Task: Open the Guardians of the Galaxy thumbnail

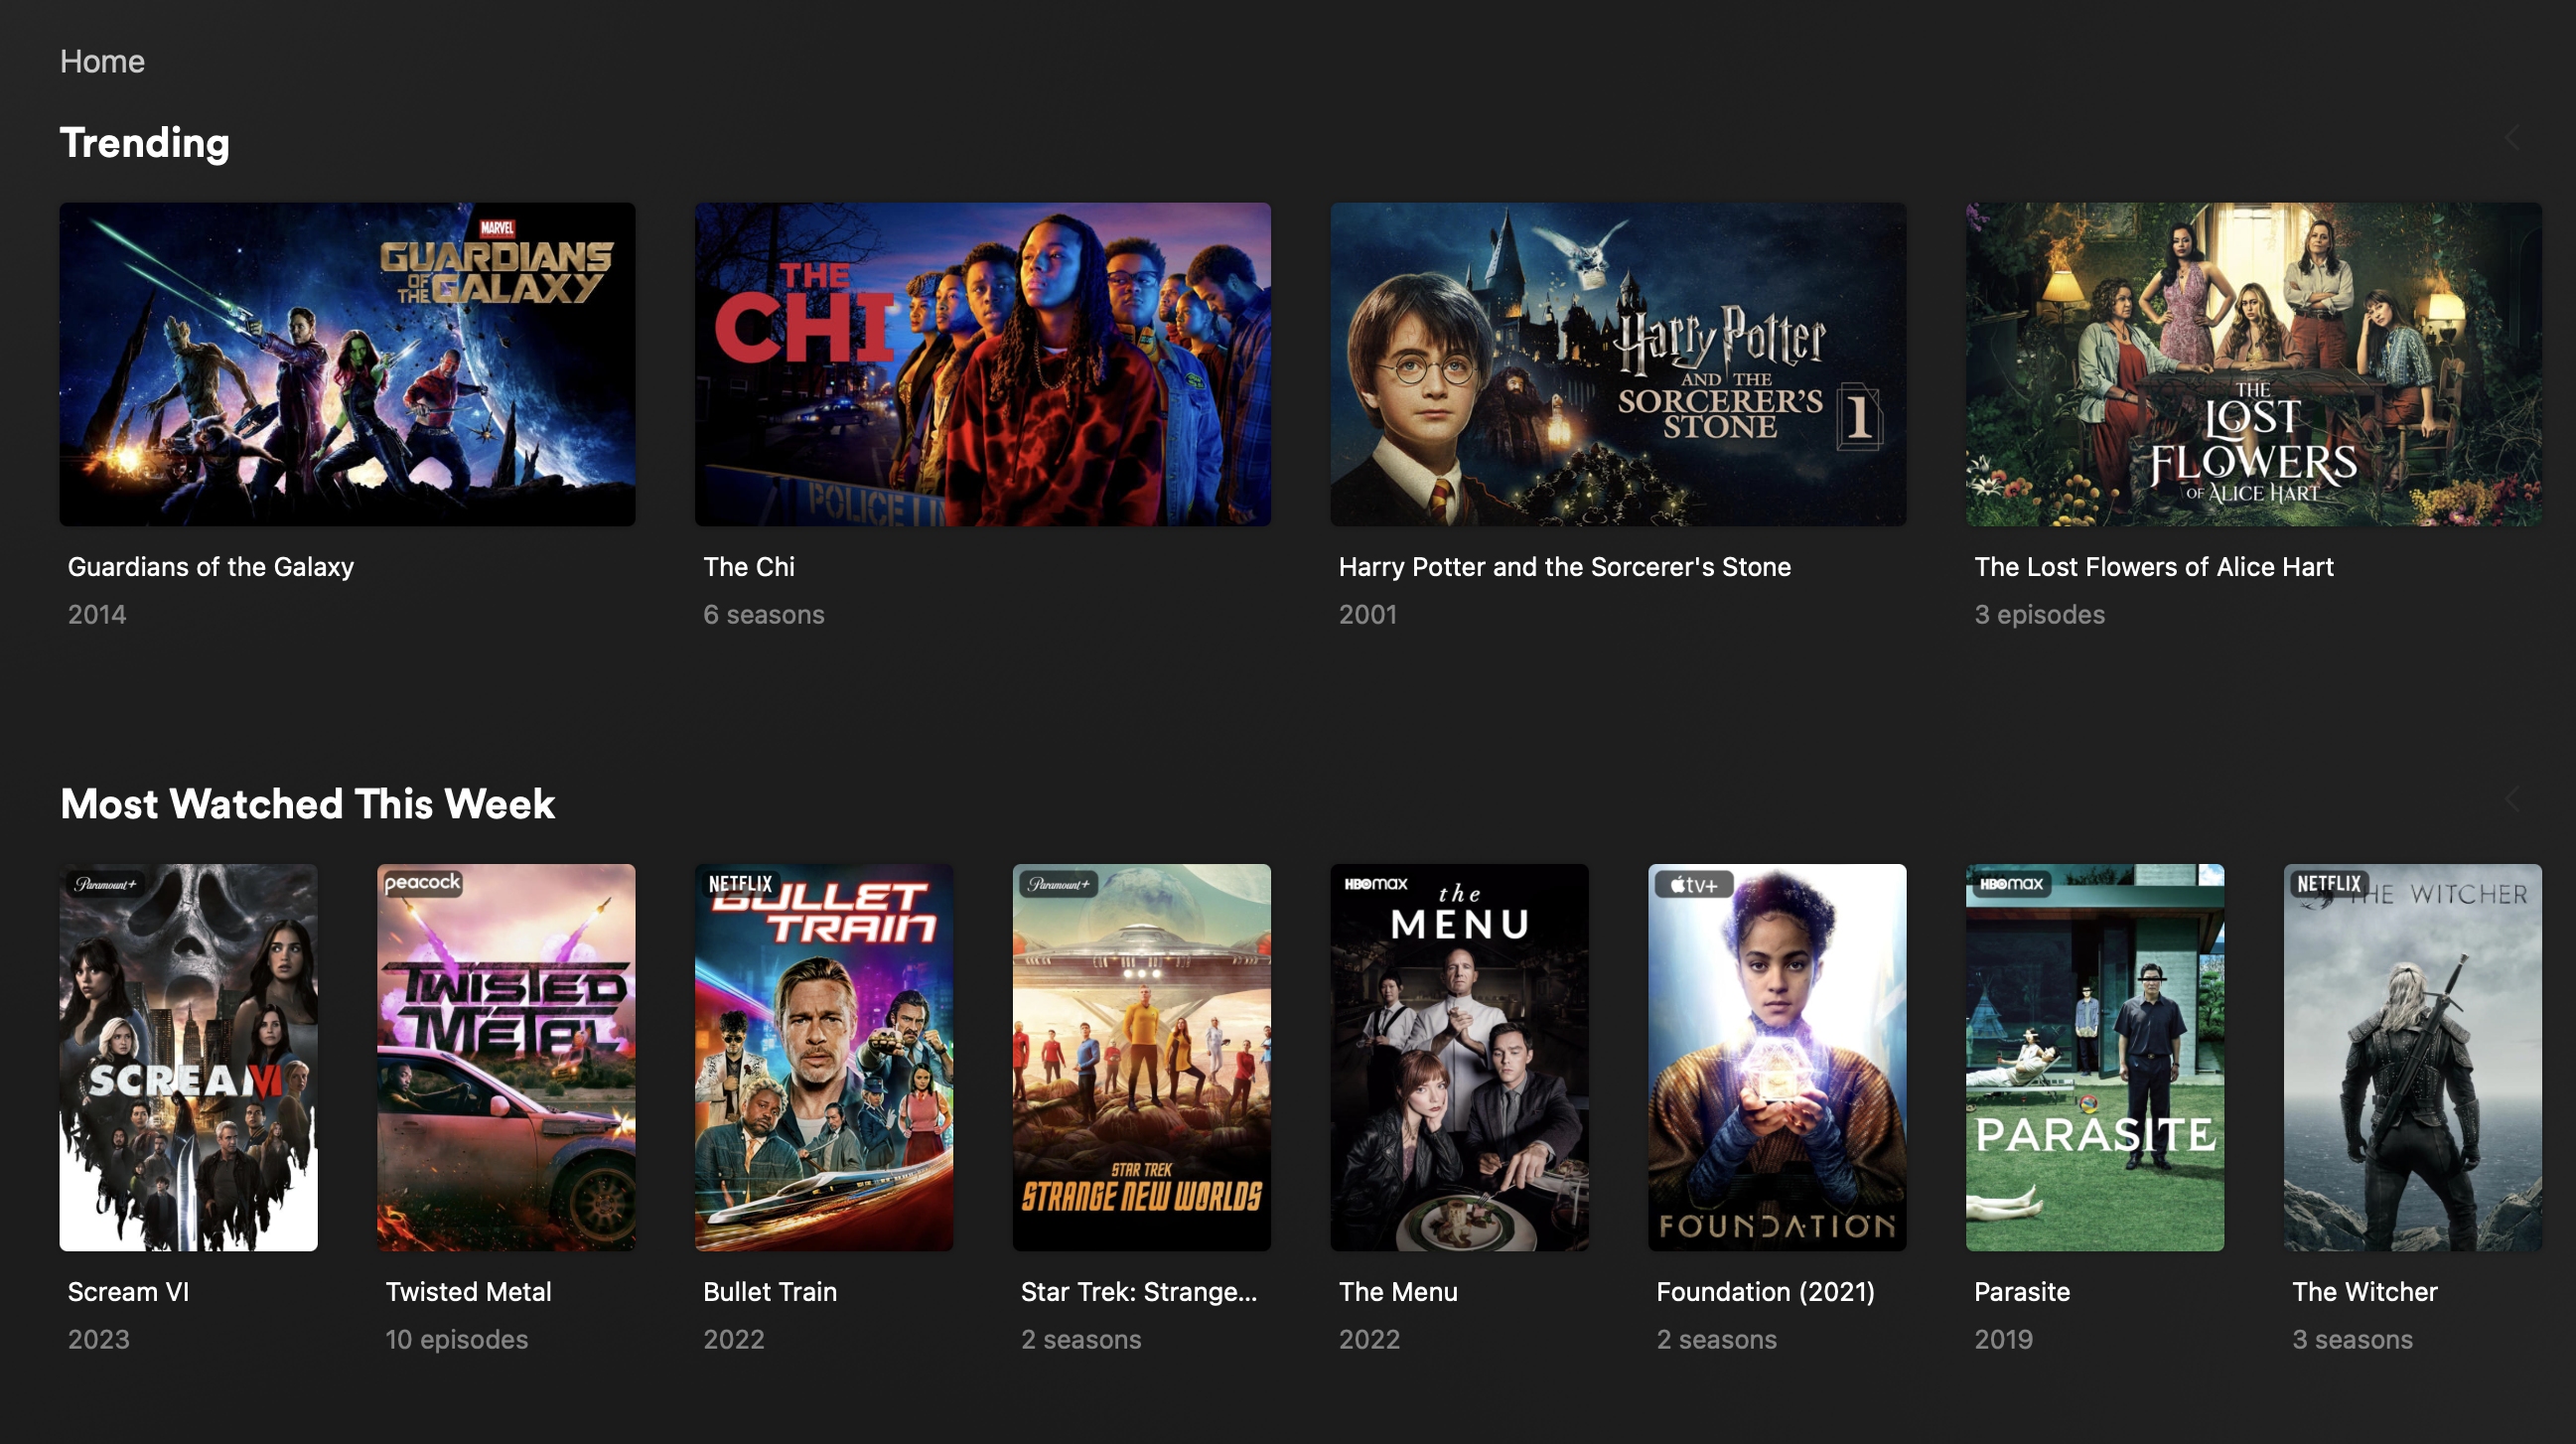Action: (x=347, y=364)
